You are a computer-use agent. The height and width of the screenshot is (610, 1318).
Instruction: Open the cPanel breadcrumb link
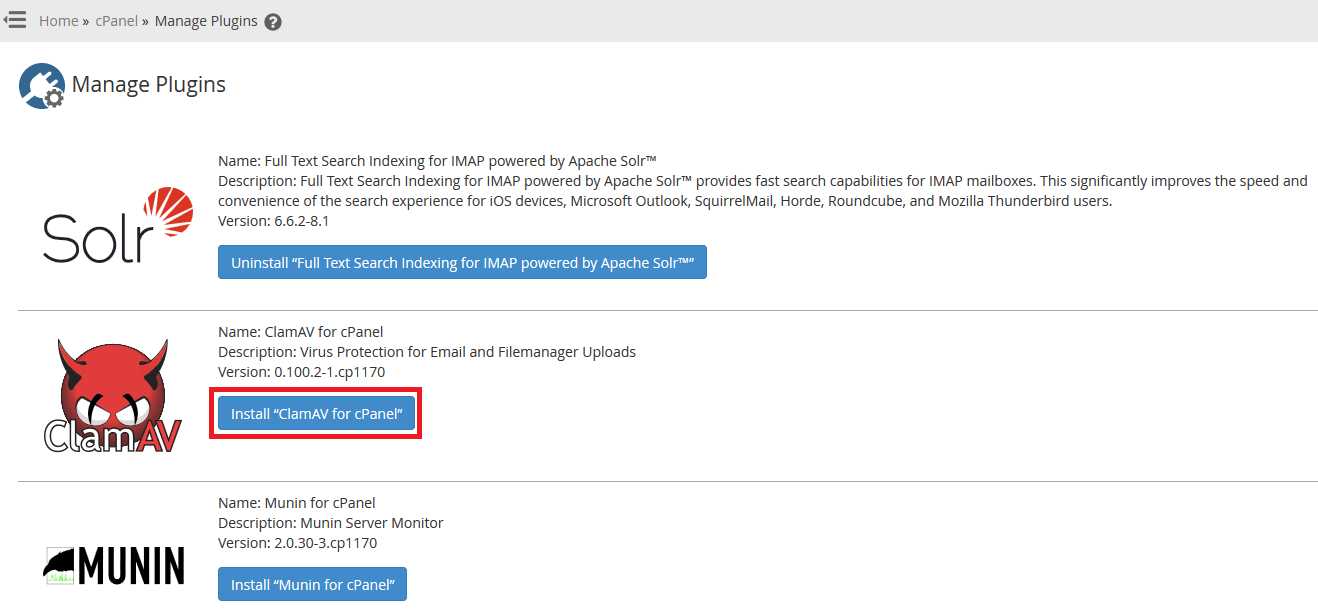pyautogui.click(x=116, y=21)
